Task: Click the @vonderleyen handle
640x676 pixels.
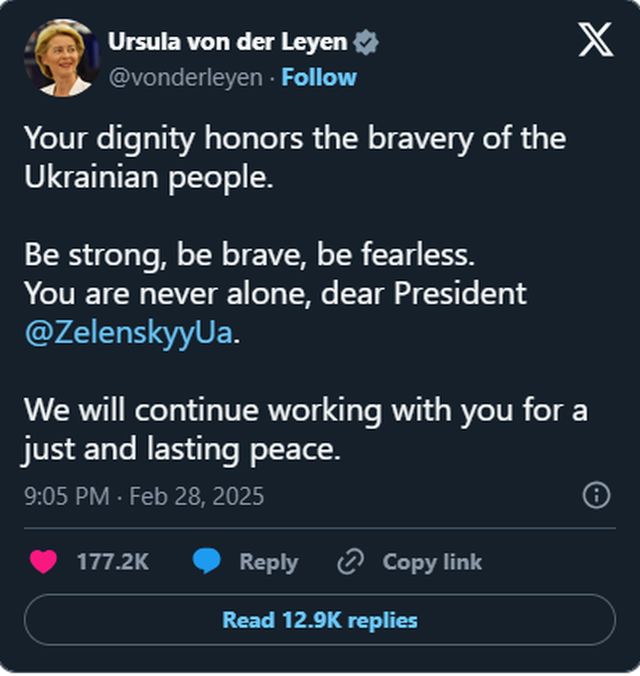Action: point(186,77)
